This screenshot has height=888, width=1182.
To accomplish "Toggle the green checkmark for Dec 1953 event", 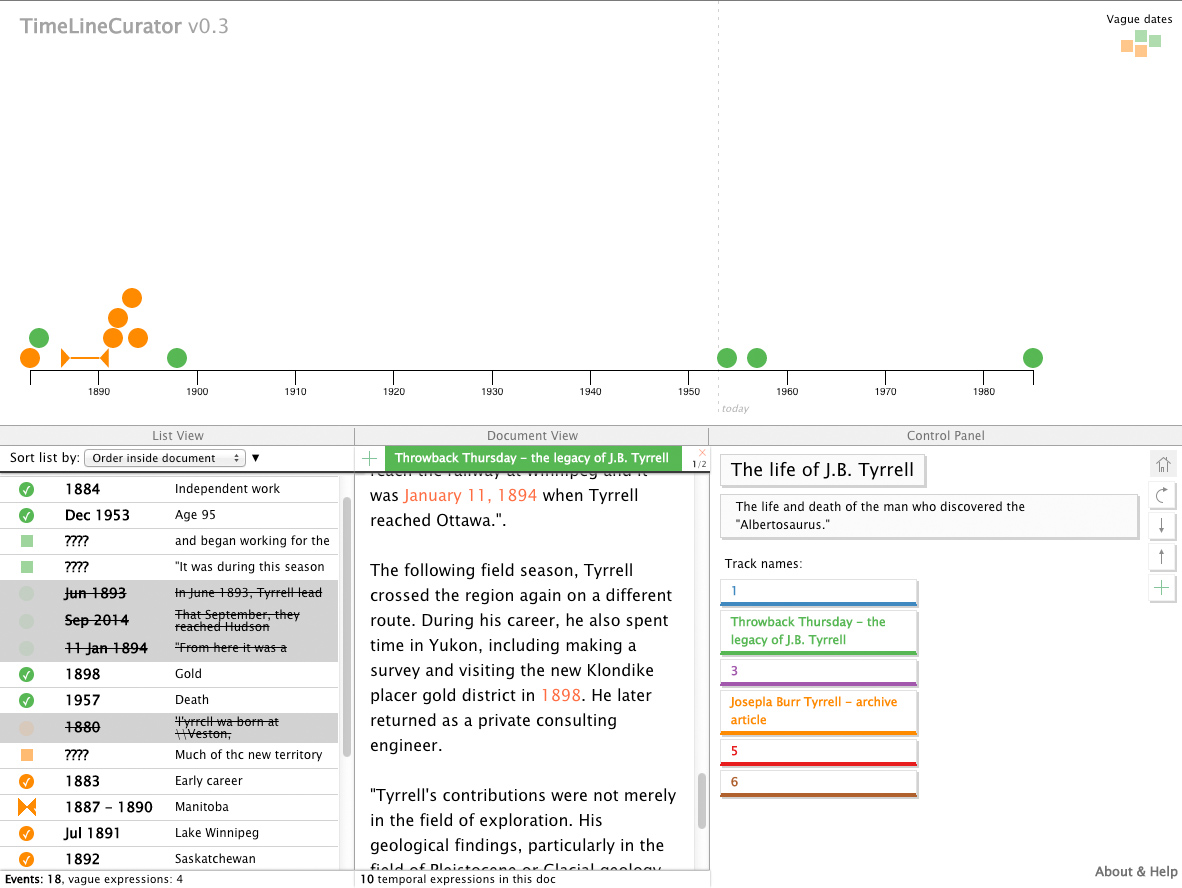I will click(27, 515).
